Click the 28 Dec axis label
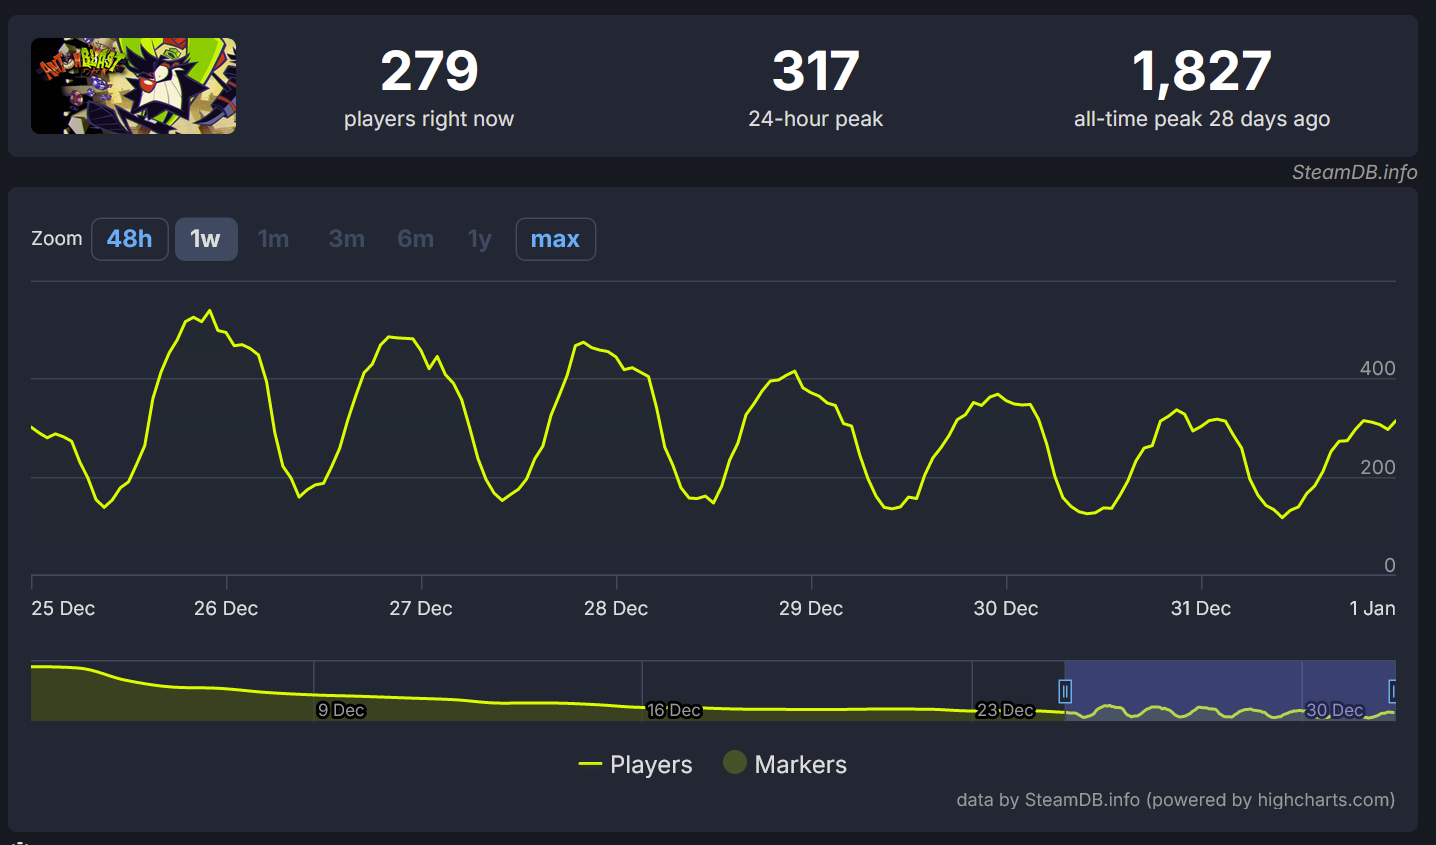The width and height of the screenshot is (1436, 845). [616, 608]
